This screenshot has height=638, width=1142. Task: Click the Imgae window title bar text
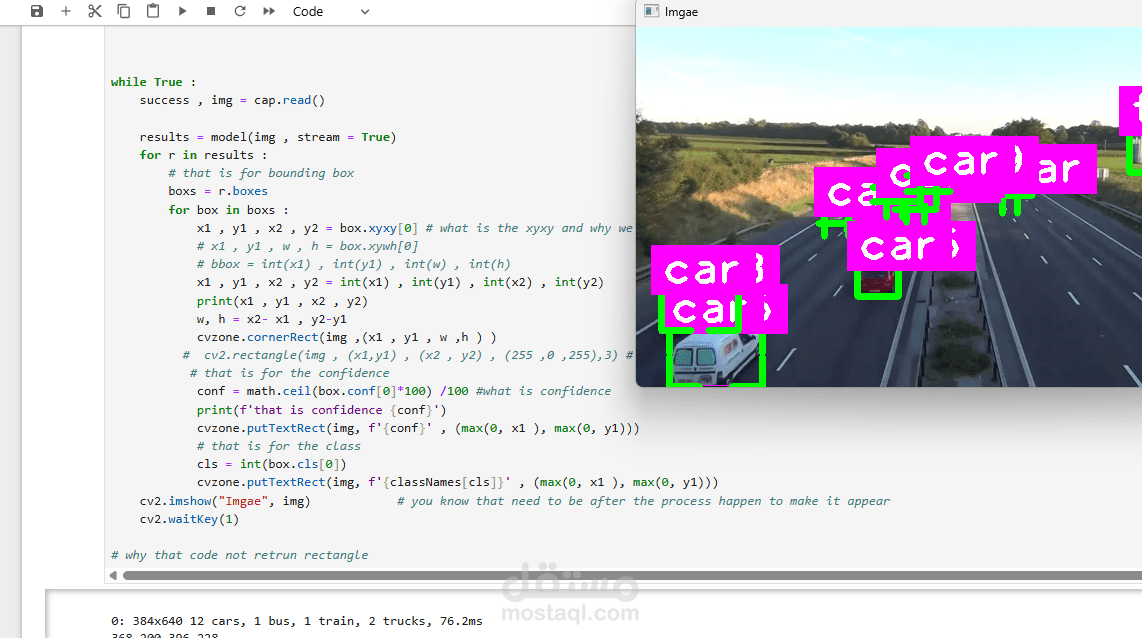coord(681,12)
